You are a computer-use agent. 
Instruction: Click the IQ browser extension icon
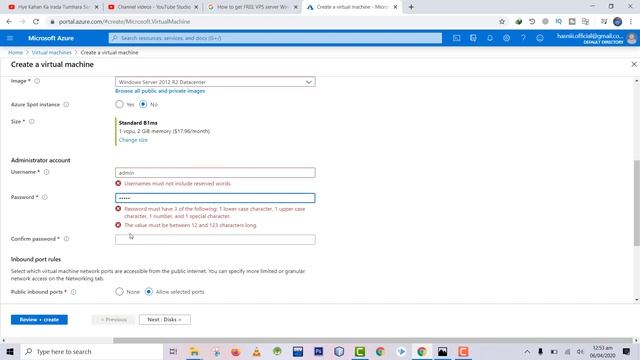point(558,22)
